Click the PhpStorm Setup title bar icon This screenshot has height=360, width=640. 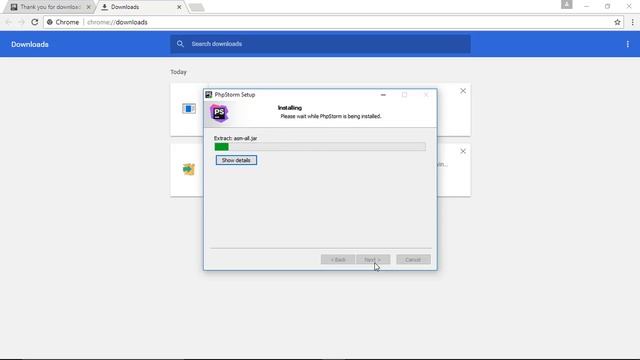(x=209, y=95)
